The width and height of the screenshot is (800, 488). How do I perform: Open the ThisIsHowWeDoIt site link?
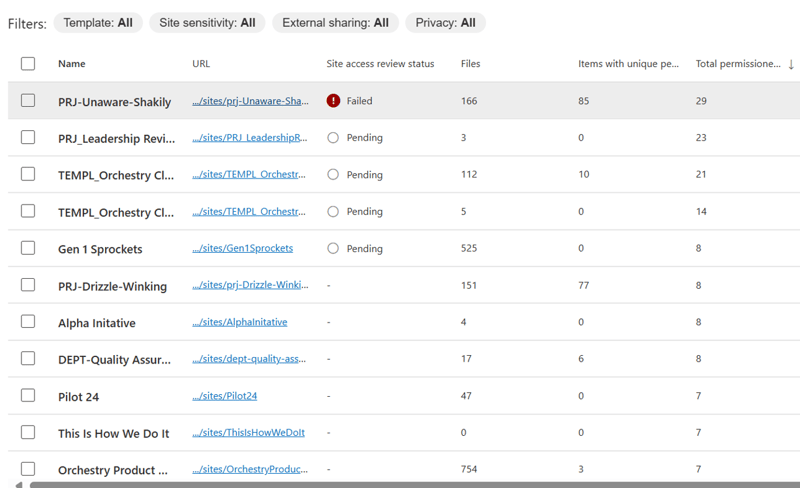click(248, 432)
